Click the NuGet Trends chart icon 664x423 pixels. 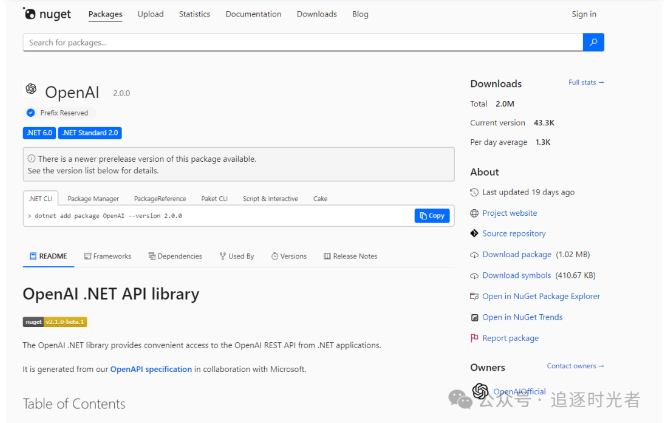click(x=474, y=317)
